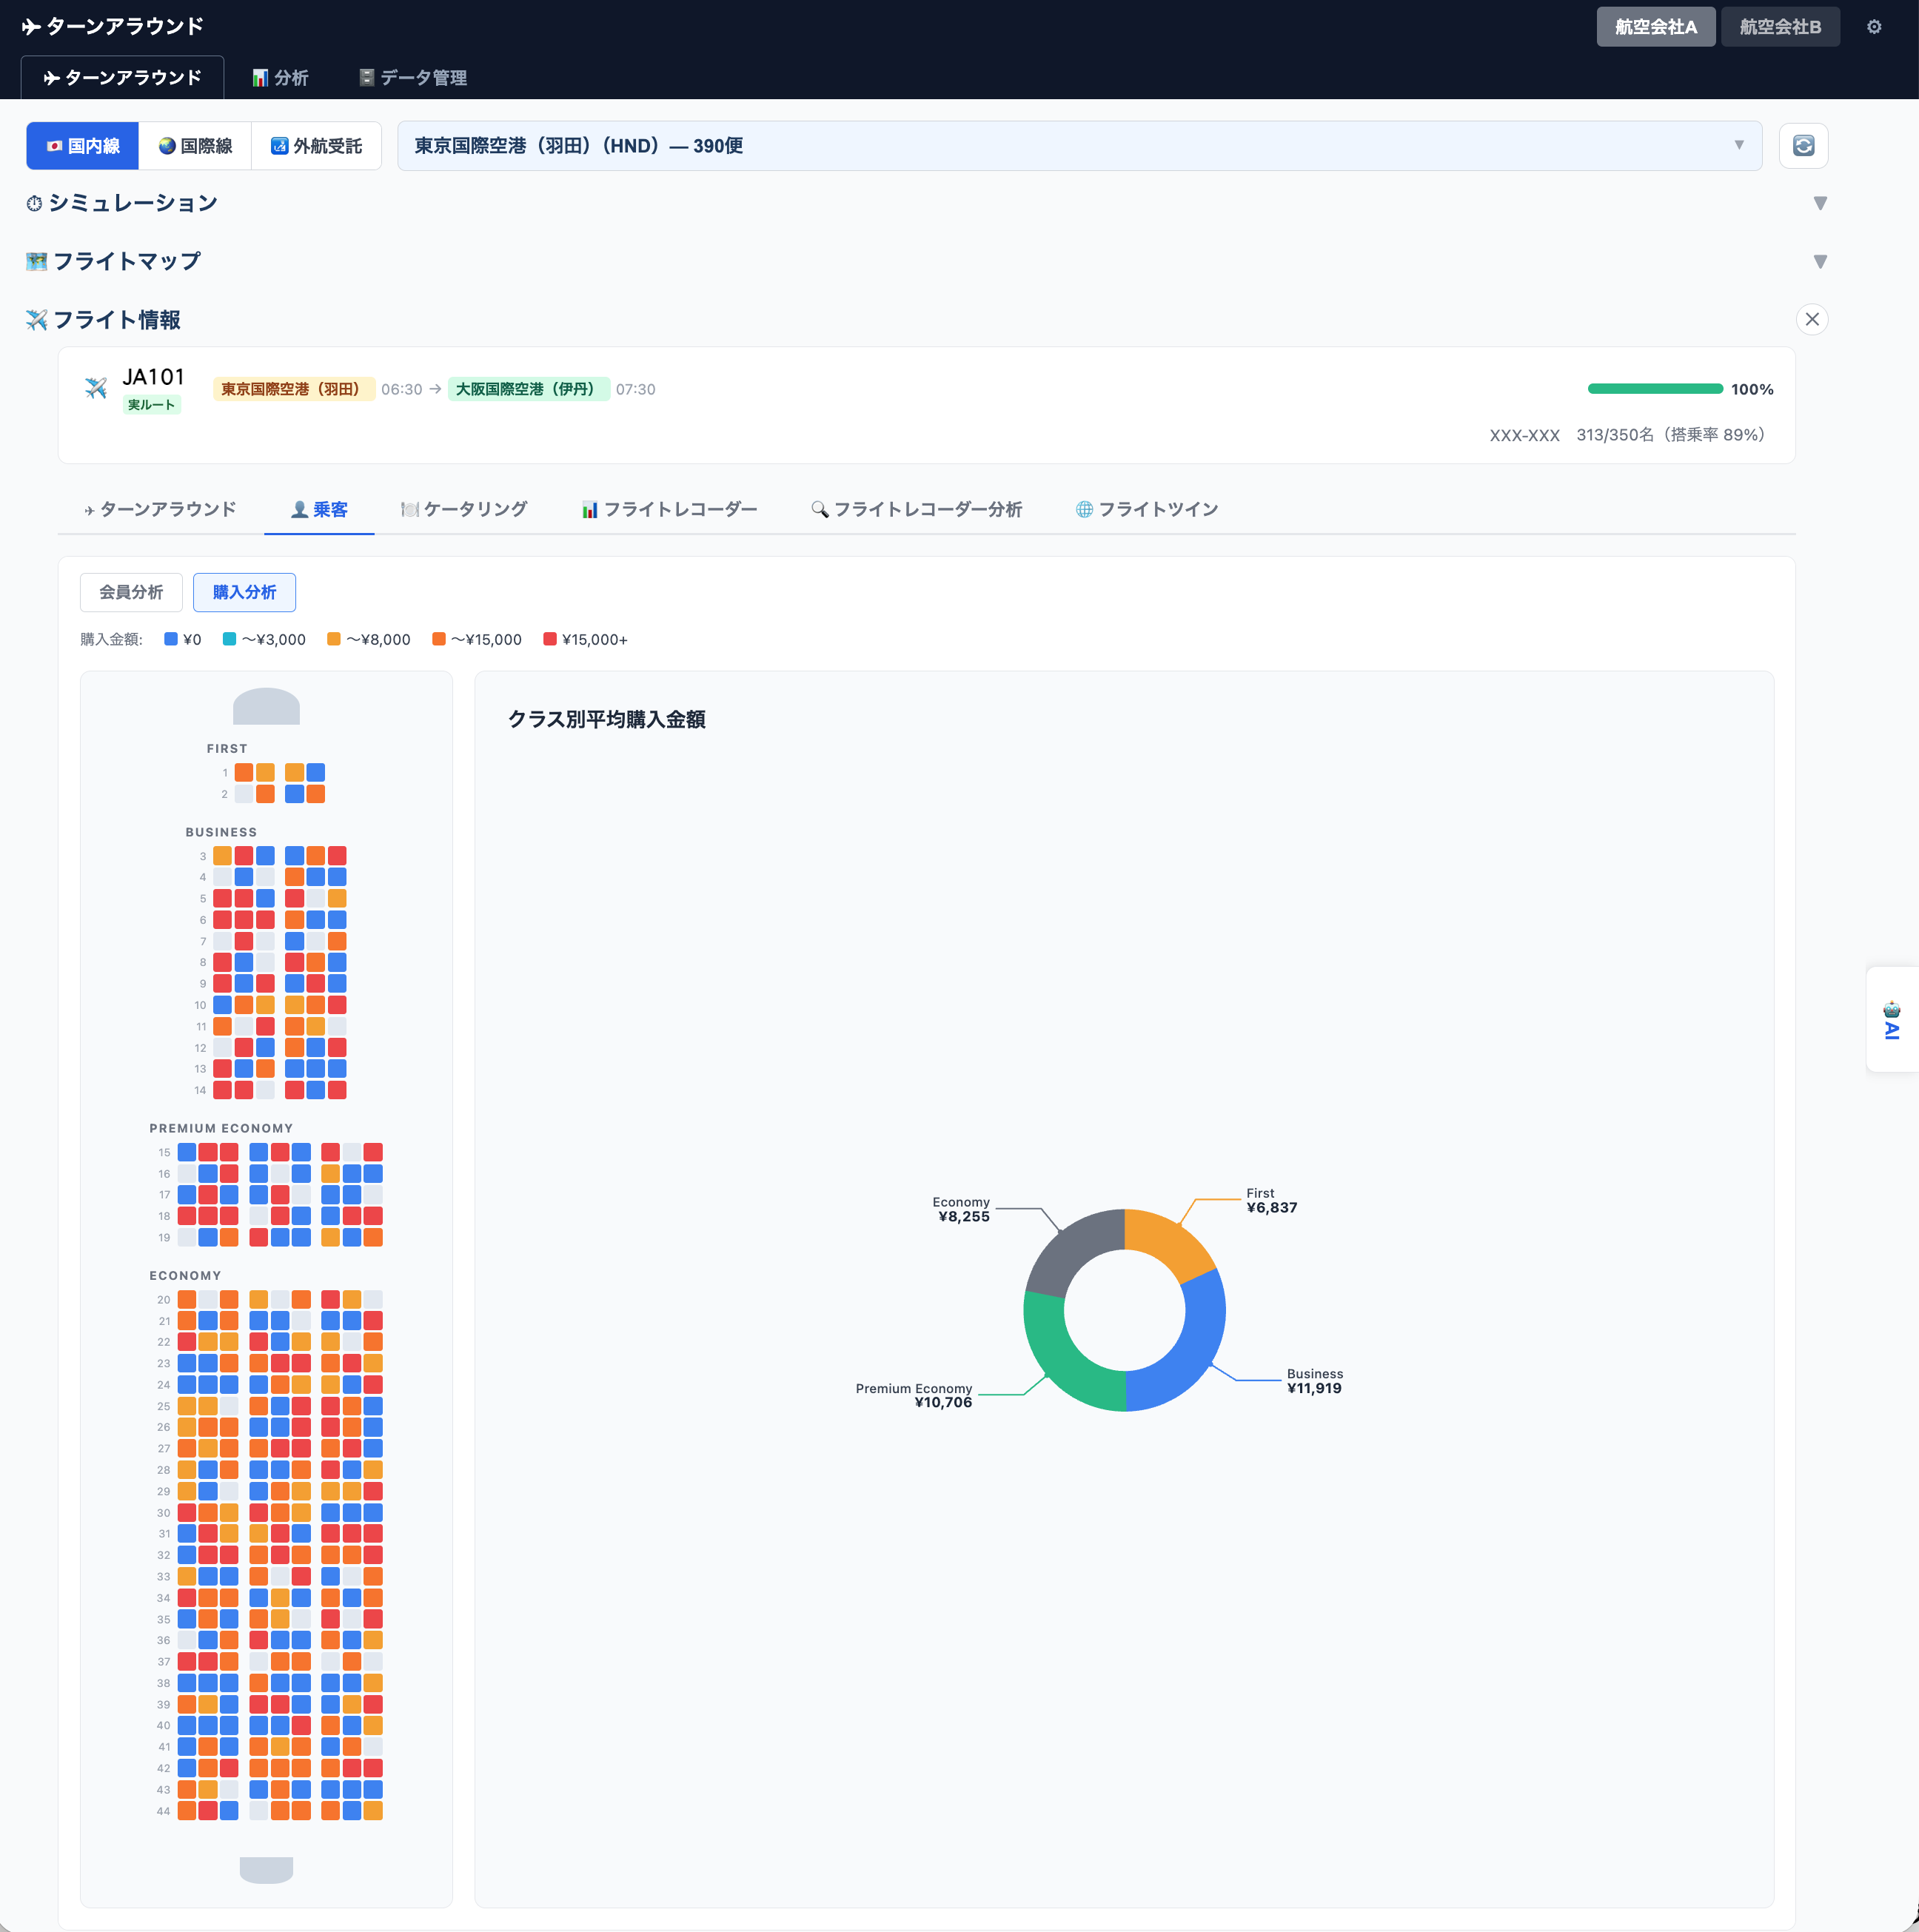Select the 国際線 segment
The image size is (1919, 1932).
(x=195, y=146)
